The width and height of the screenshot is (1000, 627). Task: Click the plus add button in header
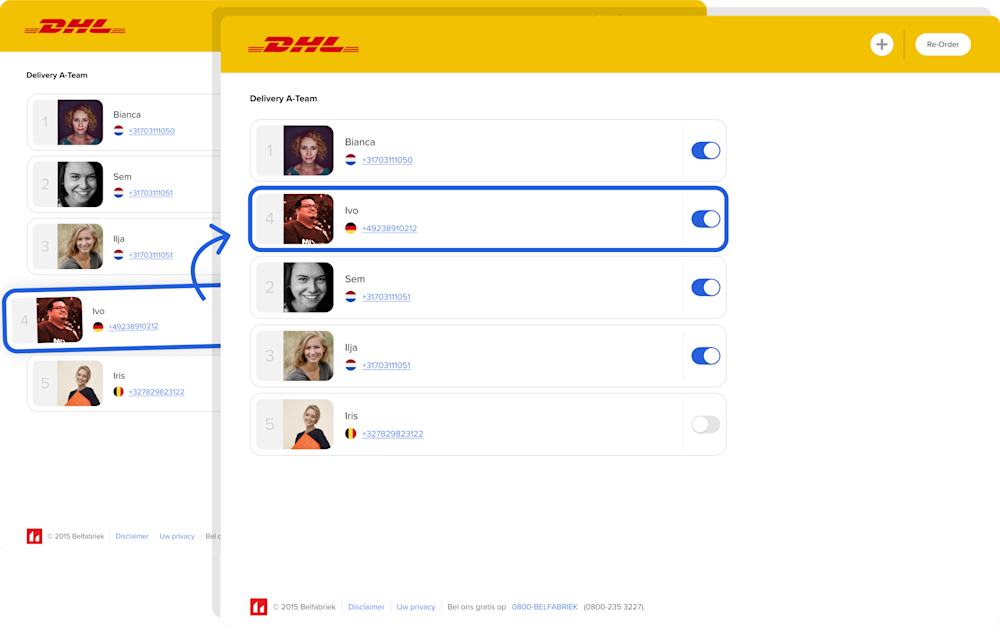(x=881, y=44)
